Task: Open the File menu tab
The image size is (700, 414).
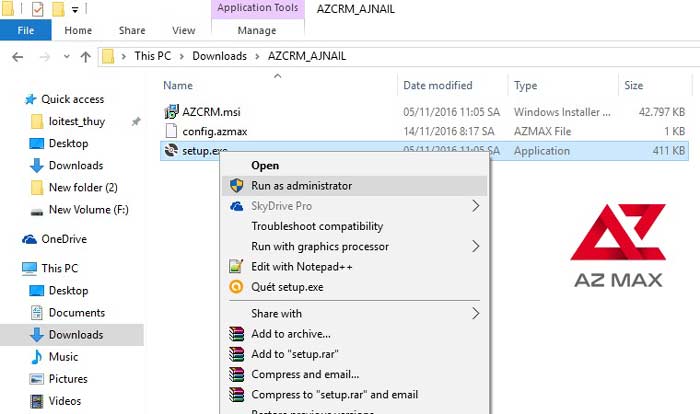Action: coord(25,30)
